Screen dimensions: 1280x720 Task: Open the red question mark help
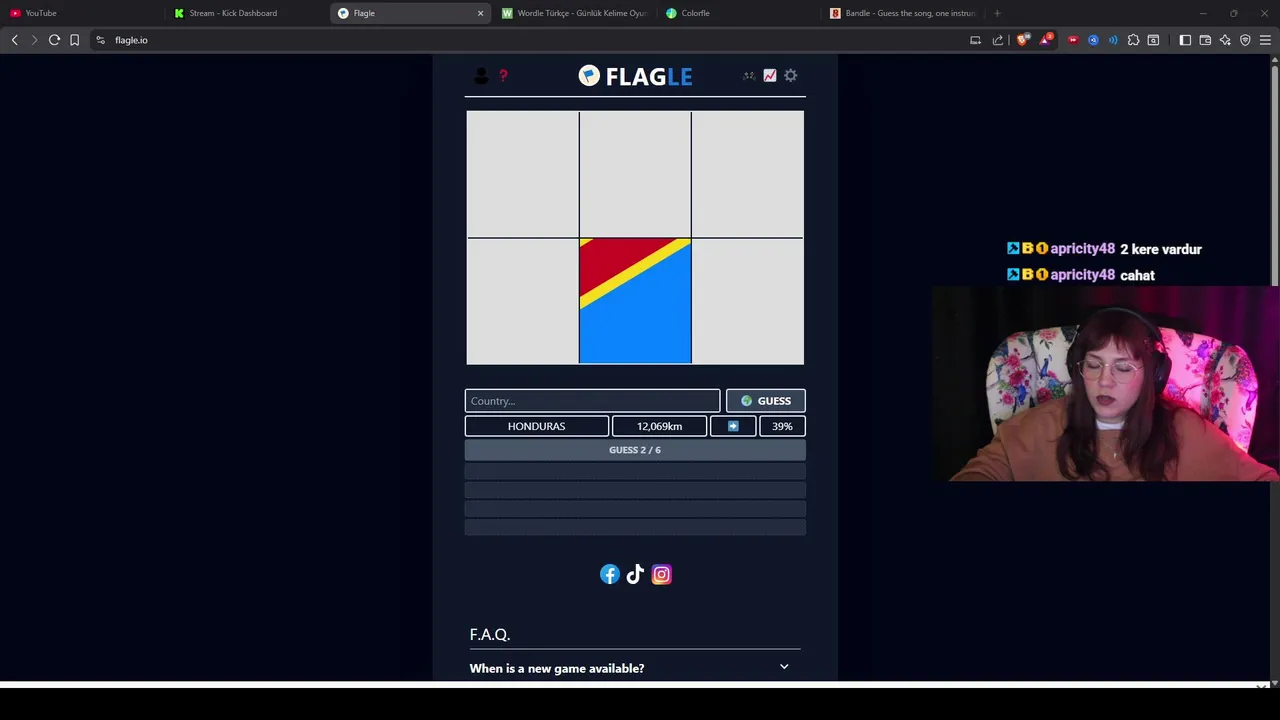[503, 76]
